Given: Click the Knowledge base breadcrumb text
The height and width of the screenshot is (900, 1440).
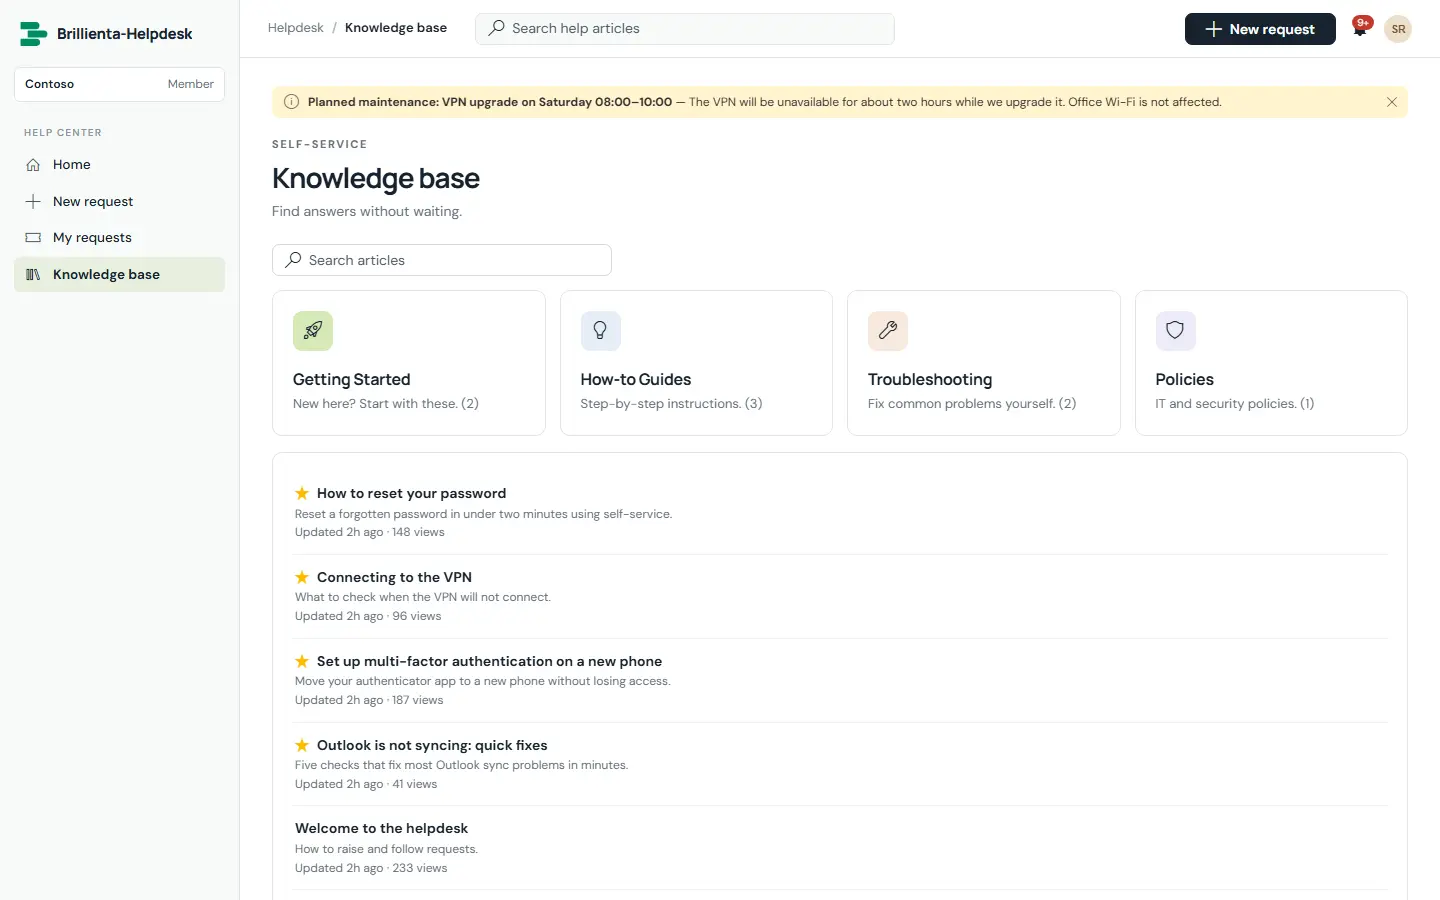Looking at the screenshot, I should point(396,28).
